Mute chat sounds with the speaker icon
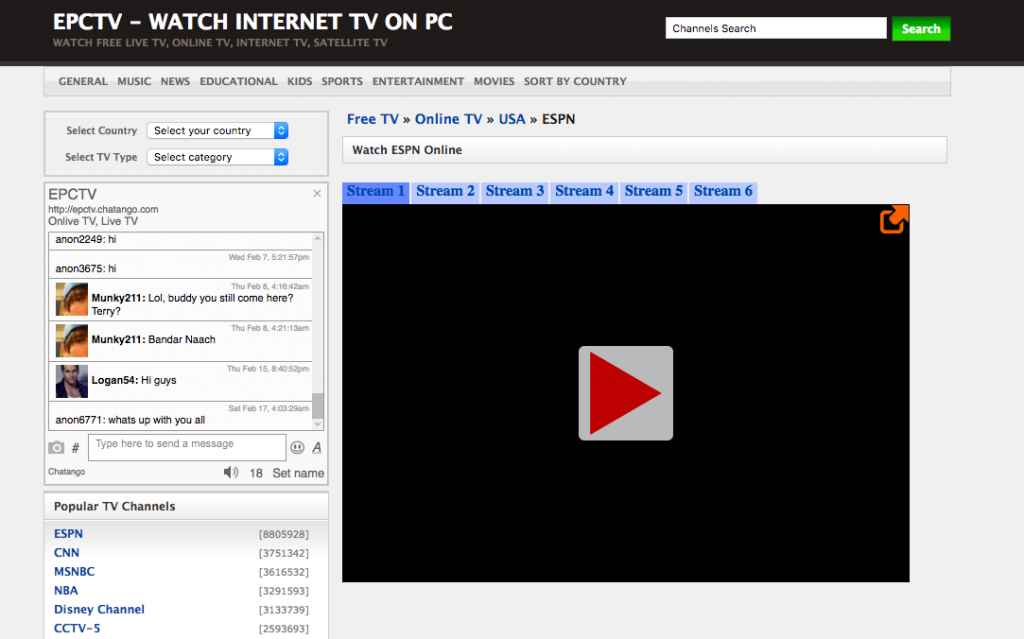 [231, 472]
